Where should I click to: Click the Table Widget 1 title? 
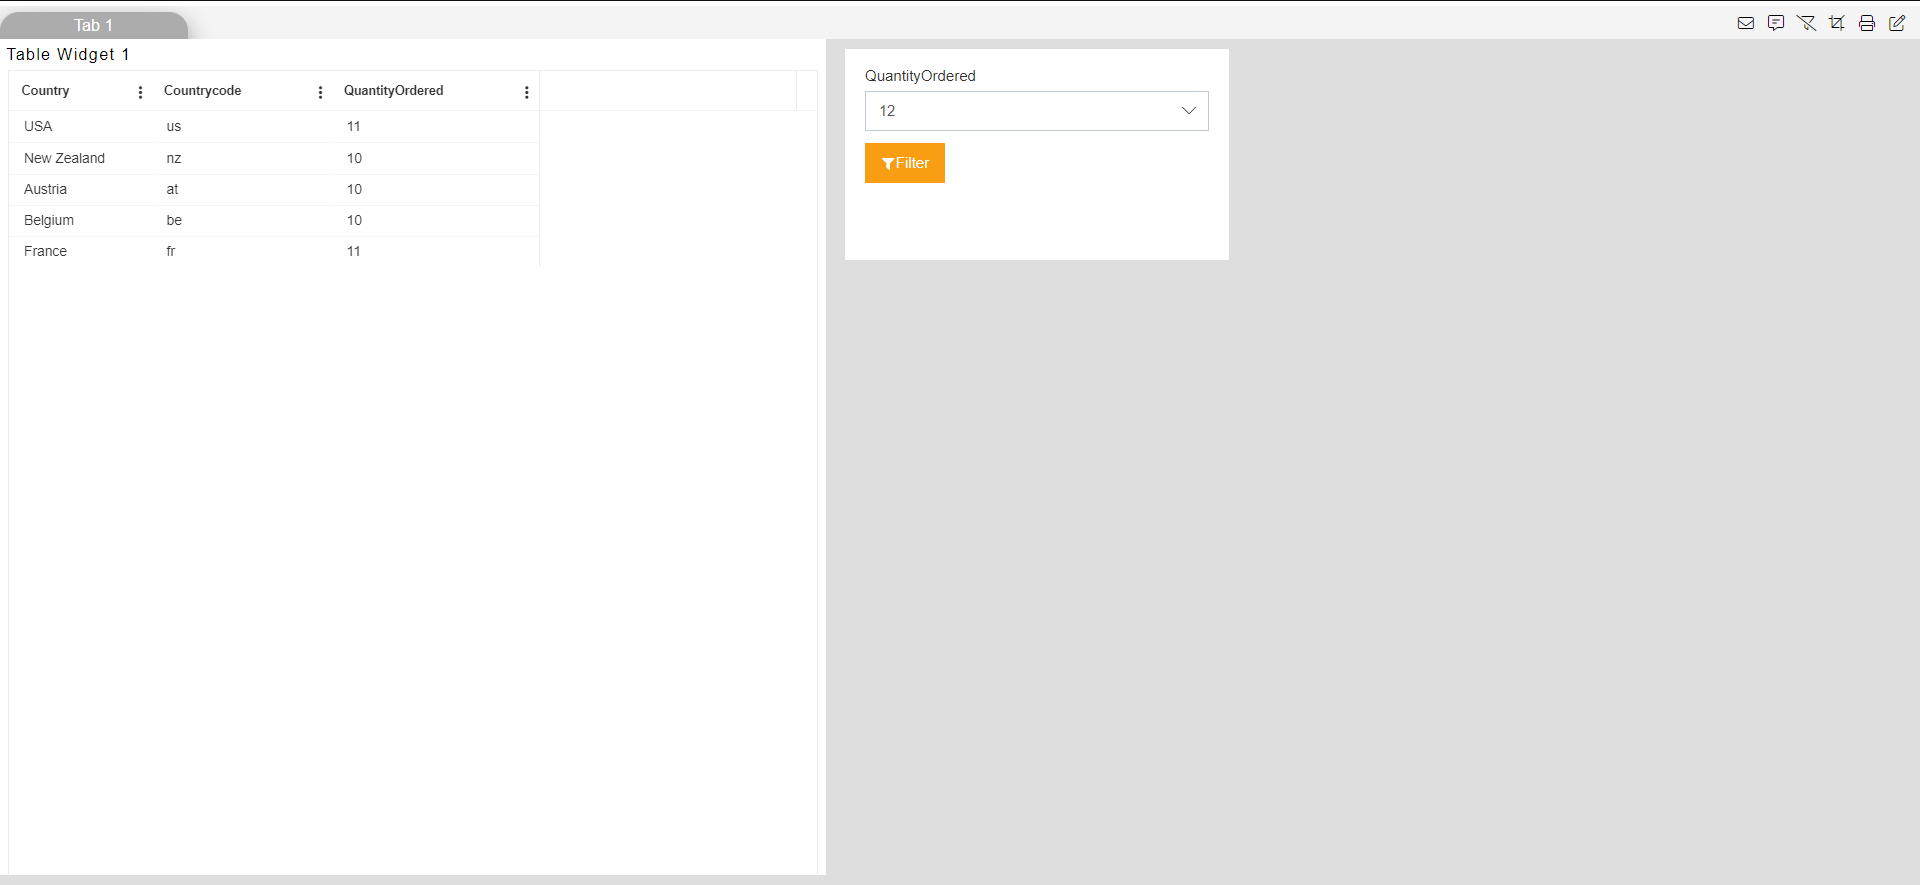point(68,54)
